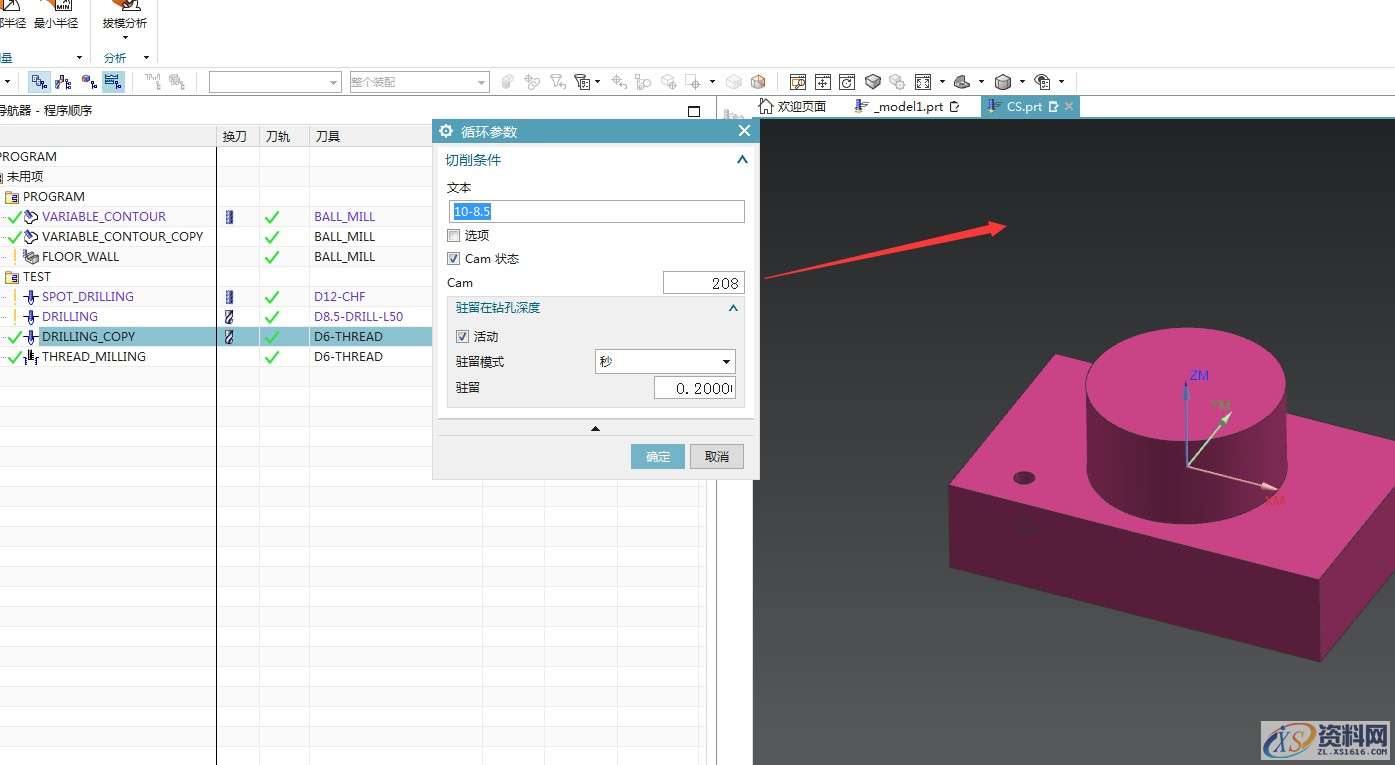Uncheck the Cam 状态 checkbox
This screenshot has height=765, width=1395.
click(x=454, y=259)
